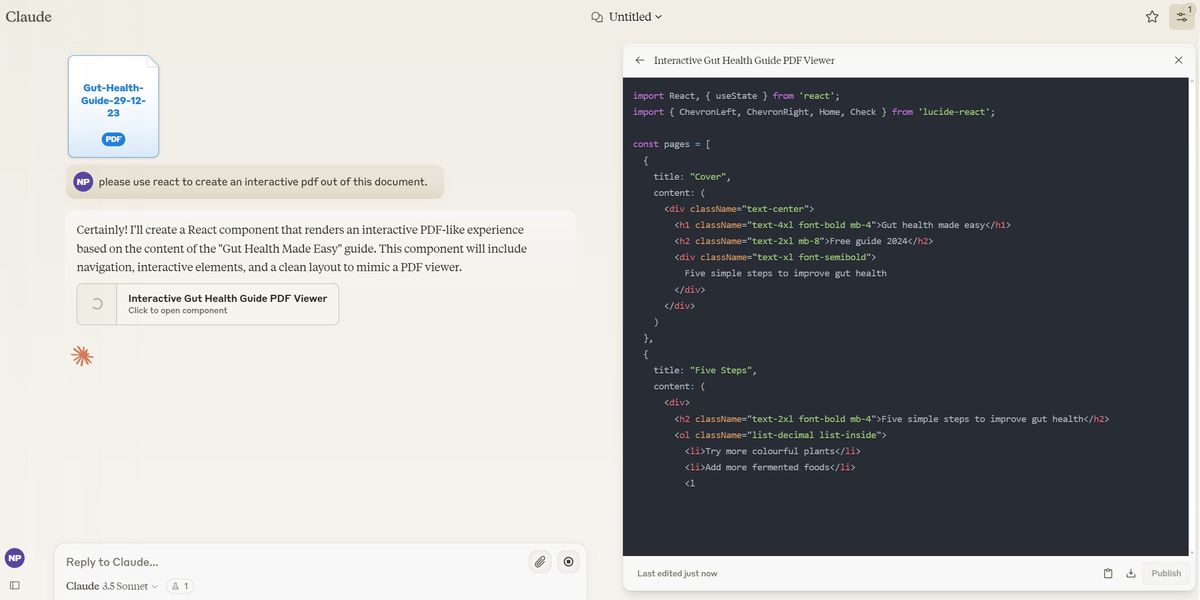The image size is (1200, 600).
Task: Open the Claude 3.5 Sonnet model selector
Action: point(112,586)
